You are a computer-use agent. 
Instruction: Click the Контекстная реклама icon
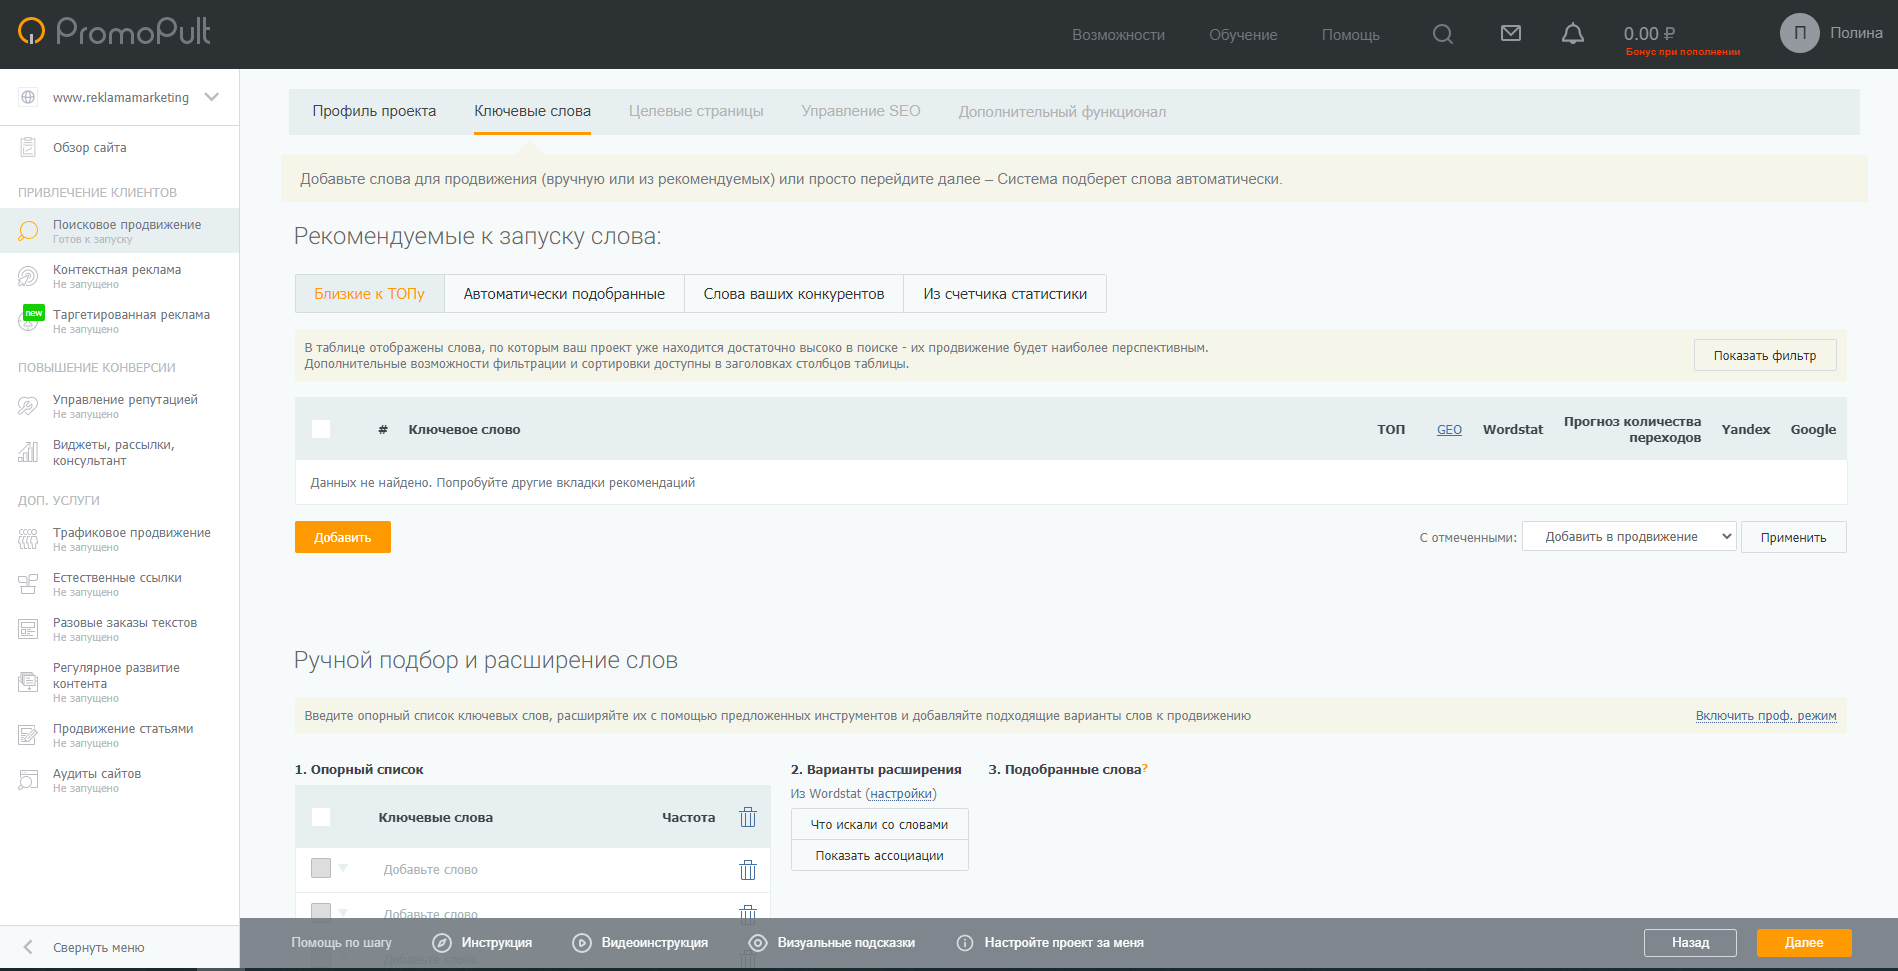point(28,276)
